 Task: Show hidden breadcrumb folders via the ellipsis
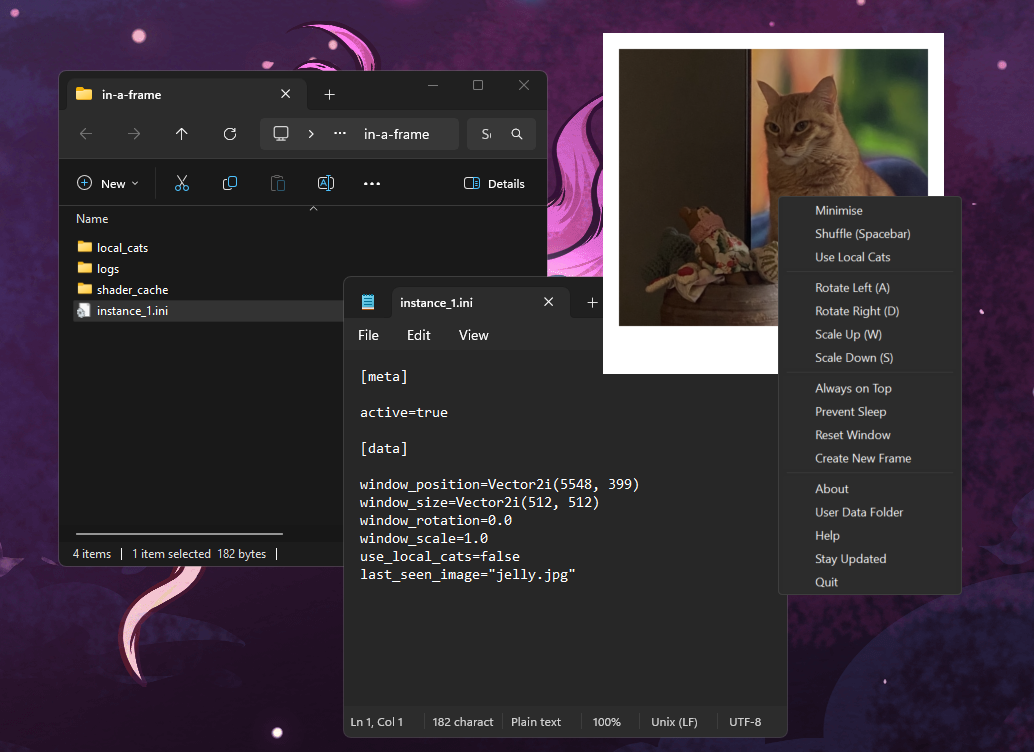[340, 133]
